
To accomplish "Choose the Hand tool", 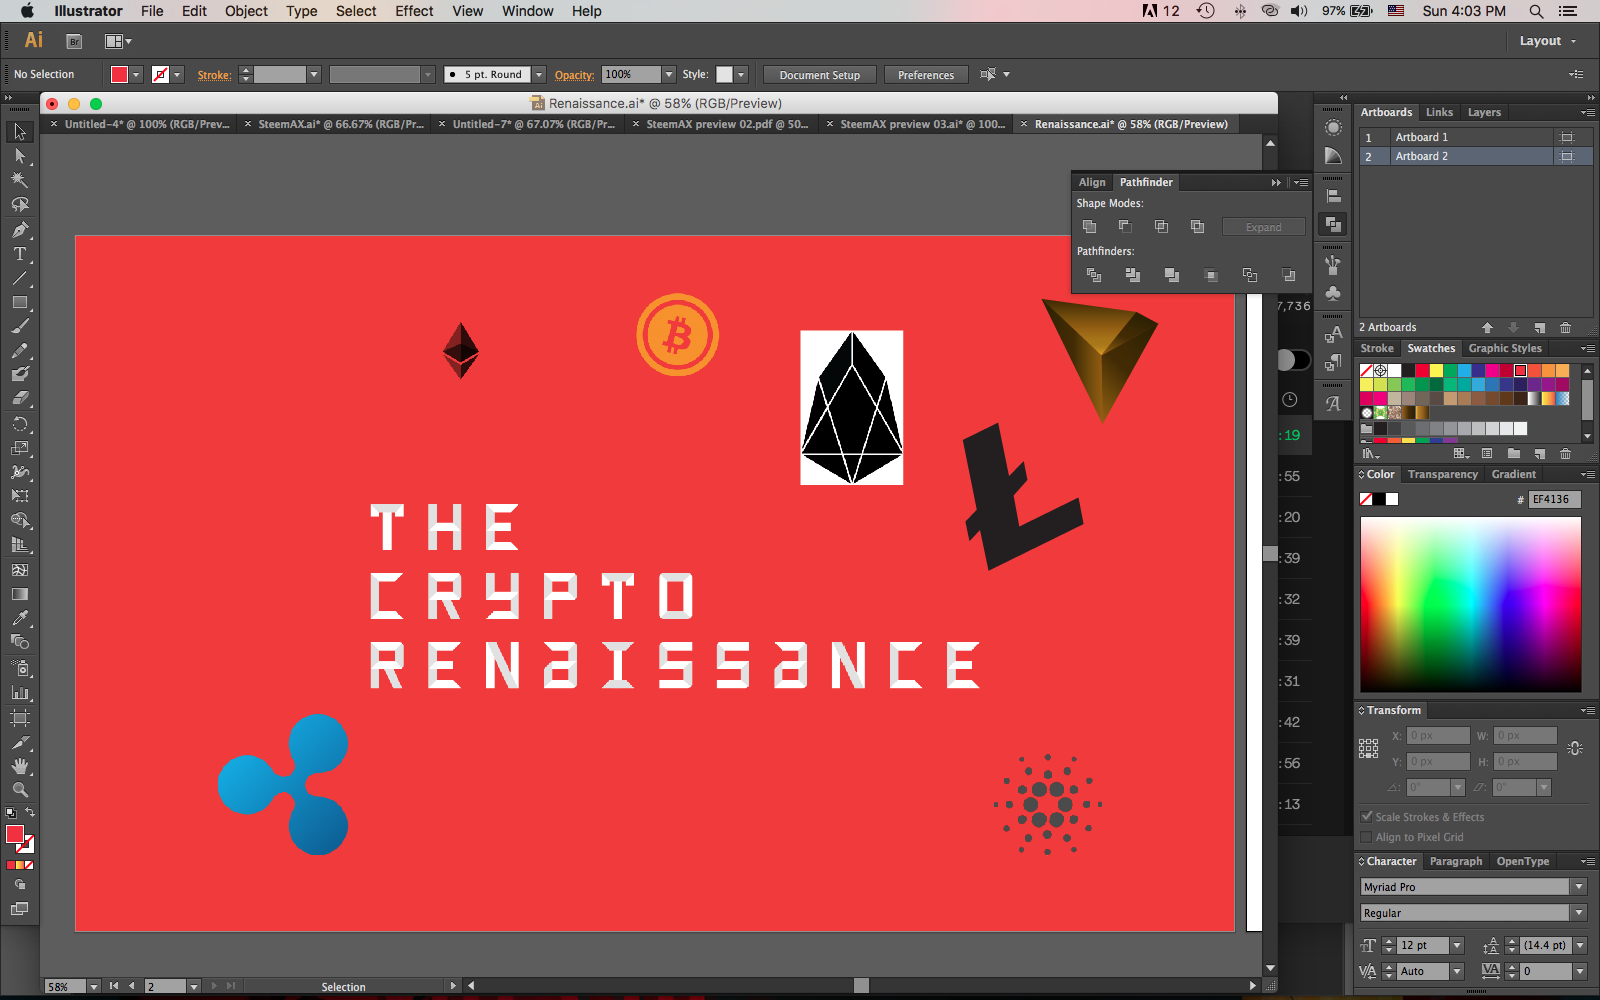I will 19,766.
